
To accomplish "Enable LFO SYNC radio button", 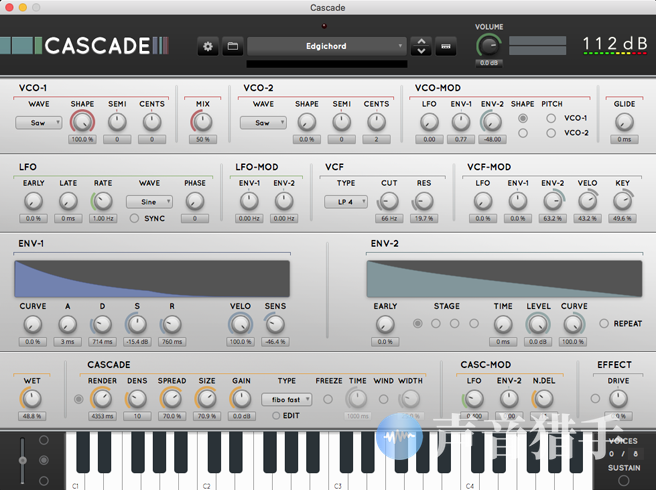I will (x=134, y=218).
